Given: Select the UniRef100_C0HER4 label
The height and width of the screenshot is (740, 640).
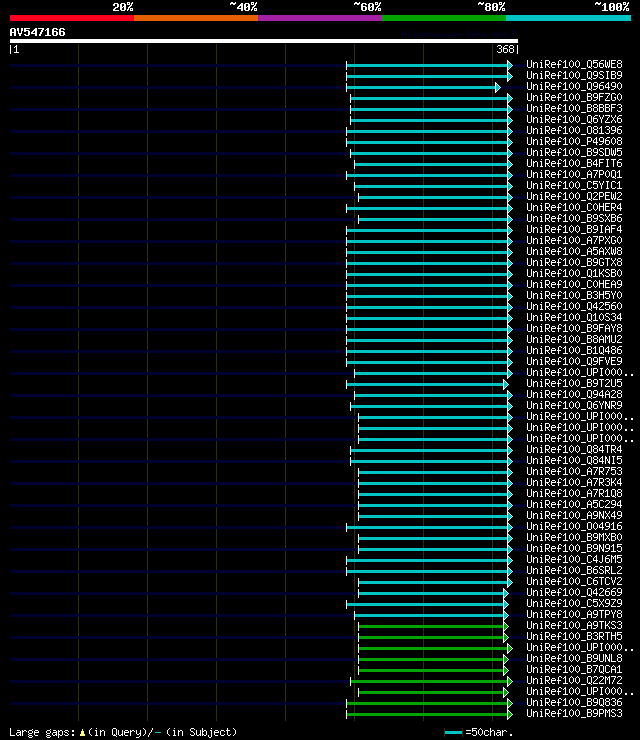Looking at the screenshot, I should 574,207.
